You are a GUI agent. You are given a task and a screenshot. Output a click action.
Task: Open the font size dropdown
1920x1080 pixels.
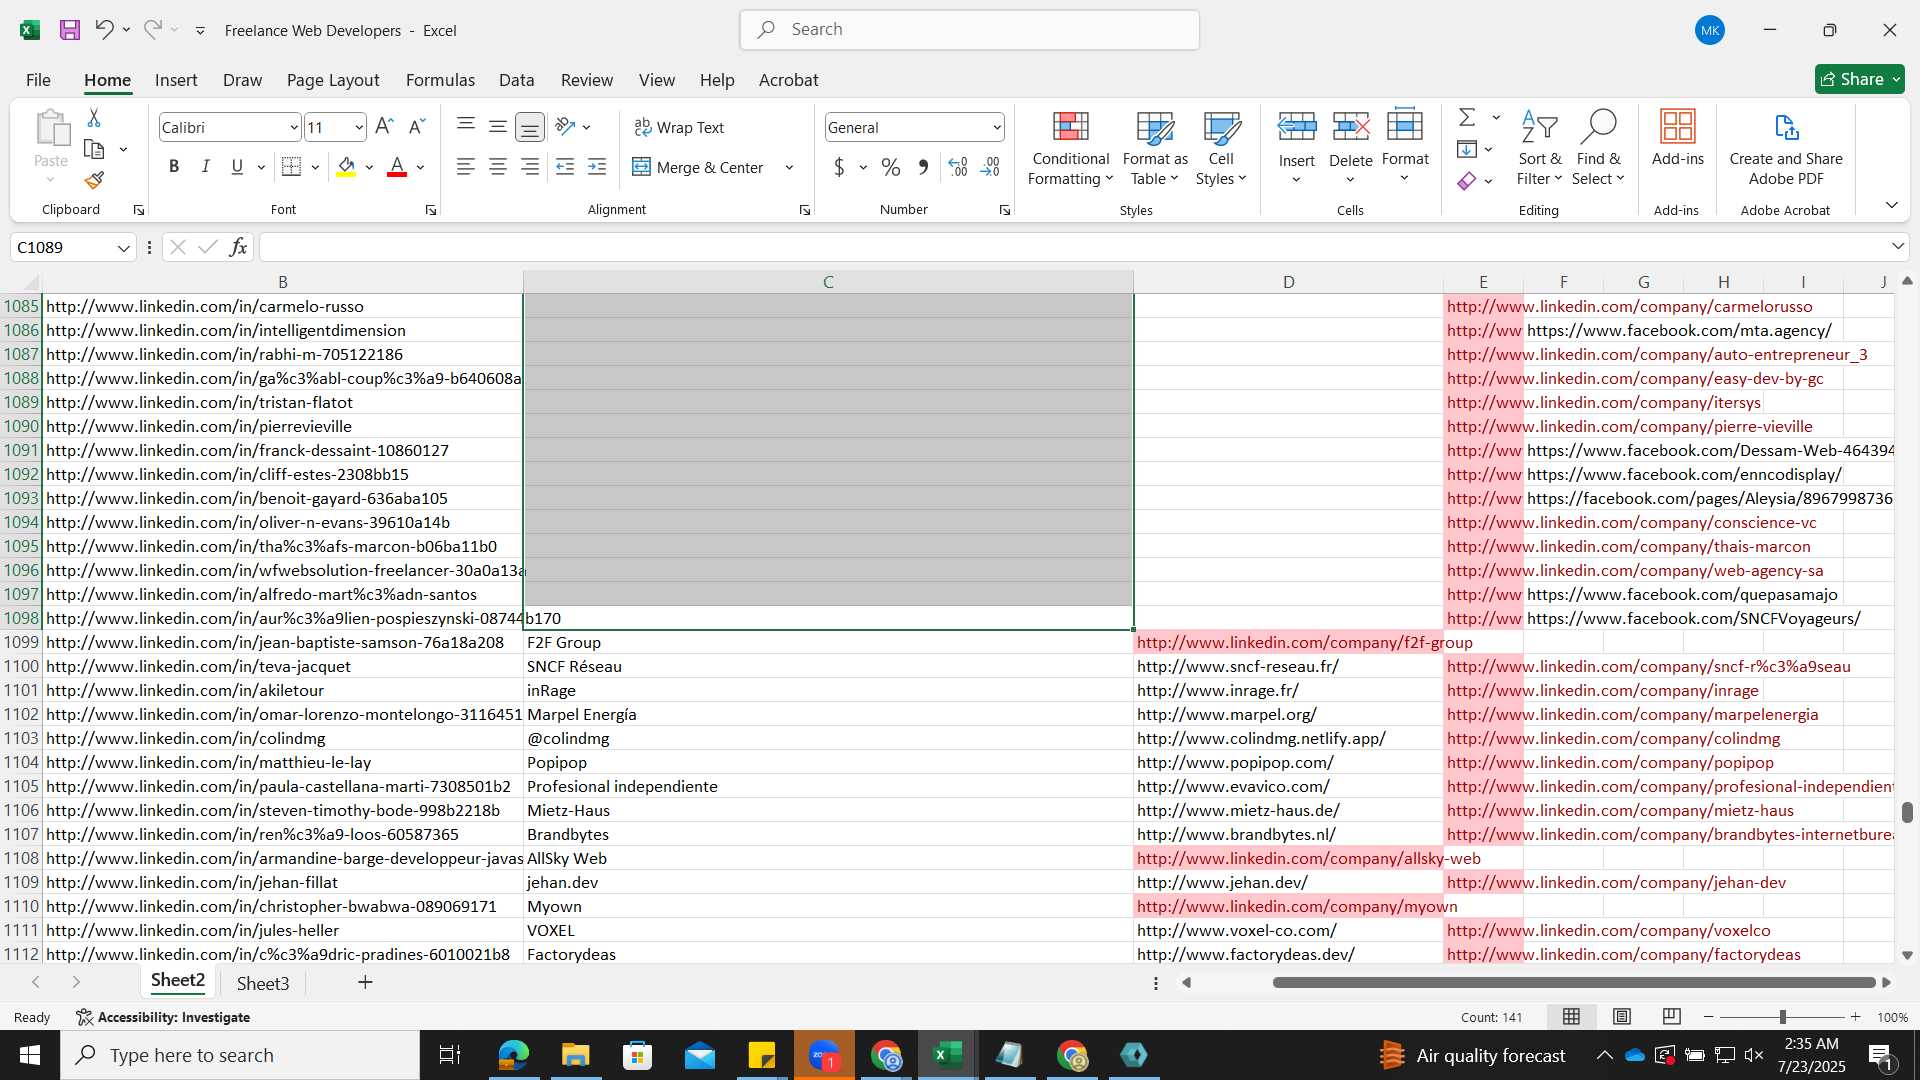[x=359, y=127]
